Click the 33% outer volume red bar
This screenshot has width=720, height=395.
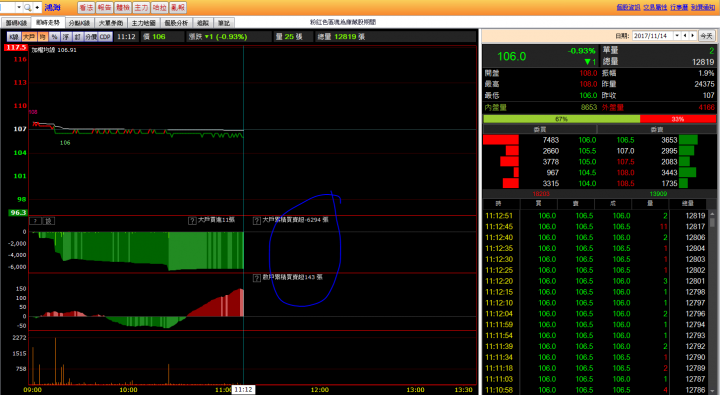coord(678,119)
